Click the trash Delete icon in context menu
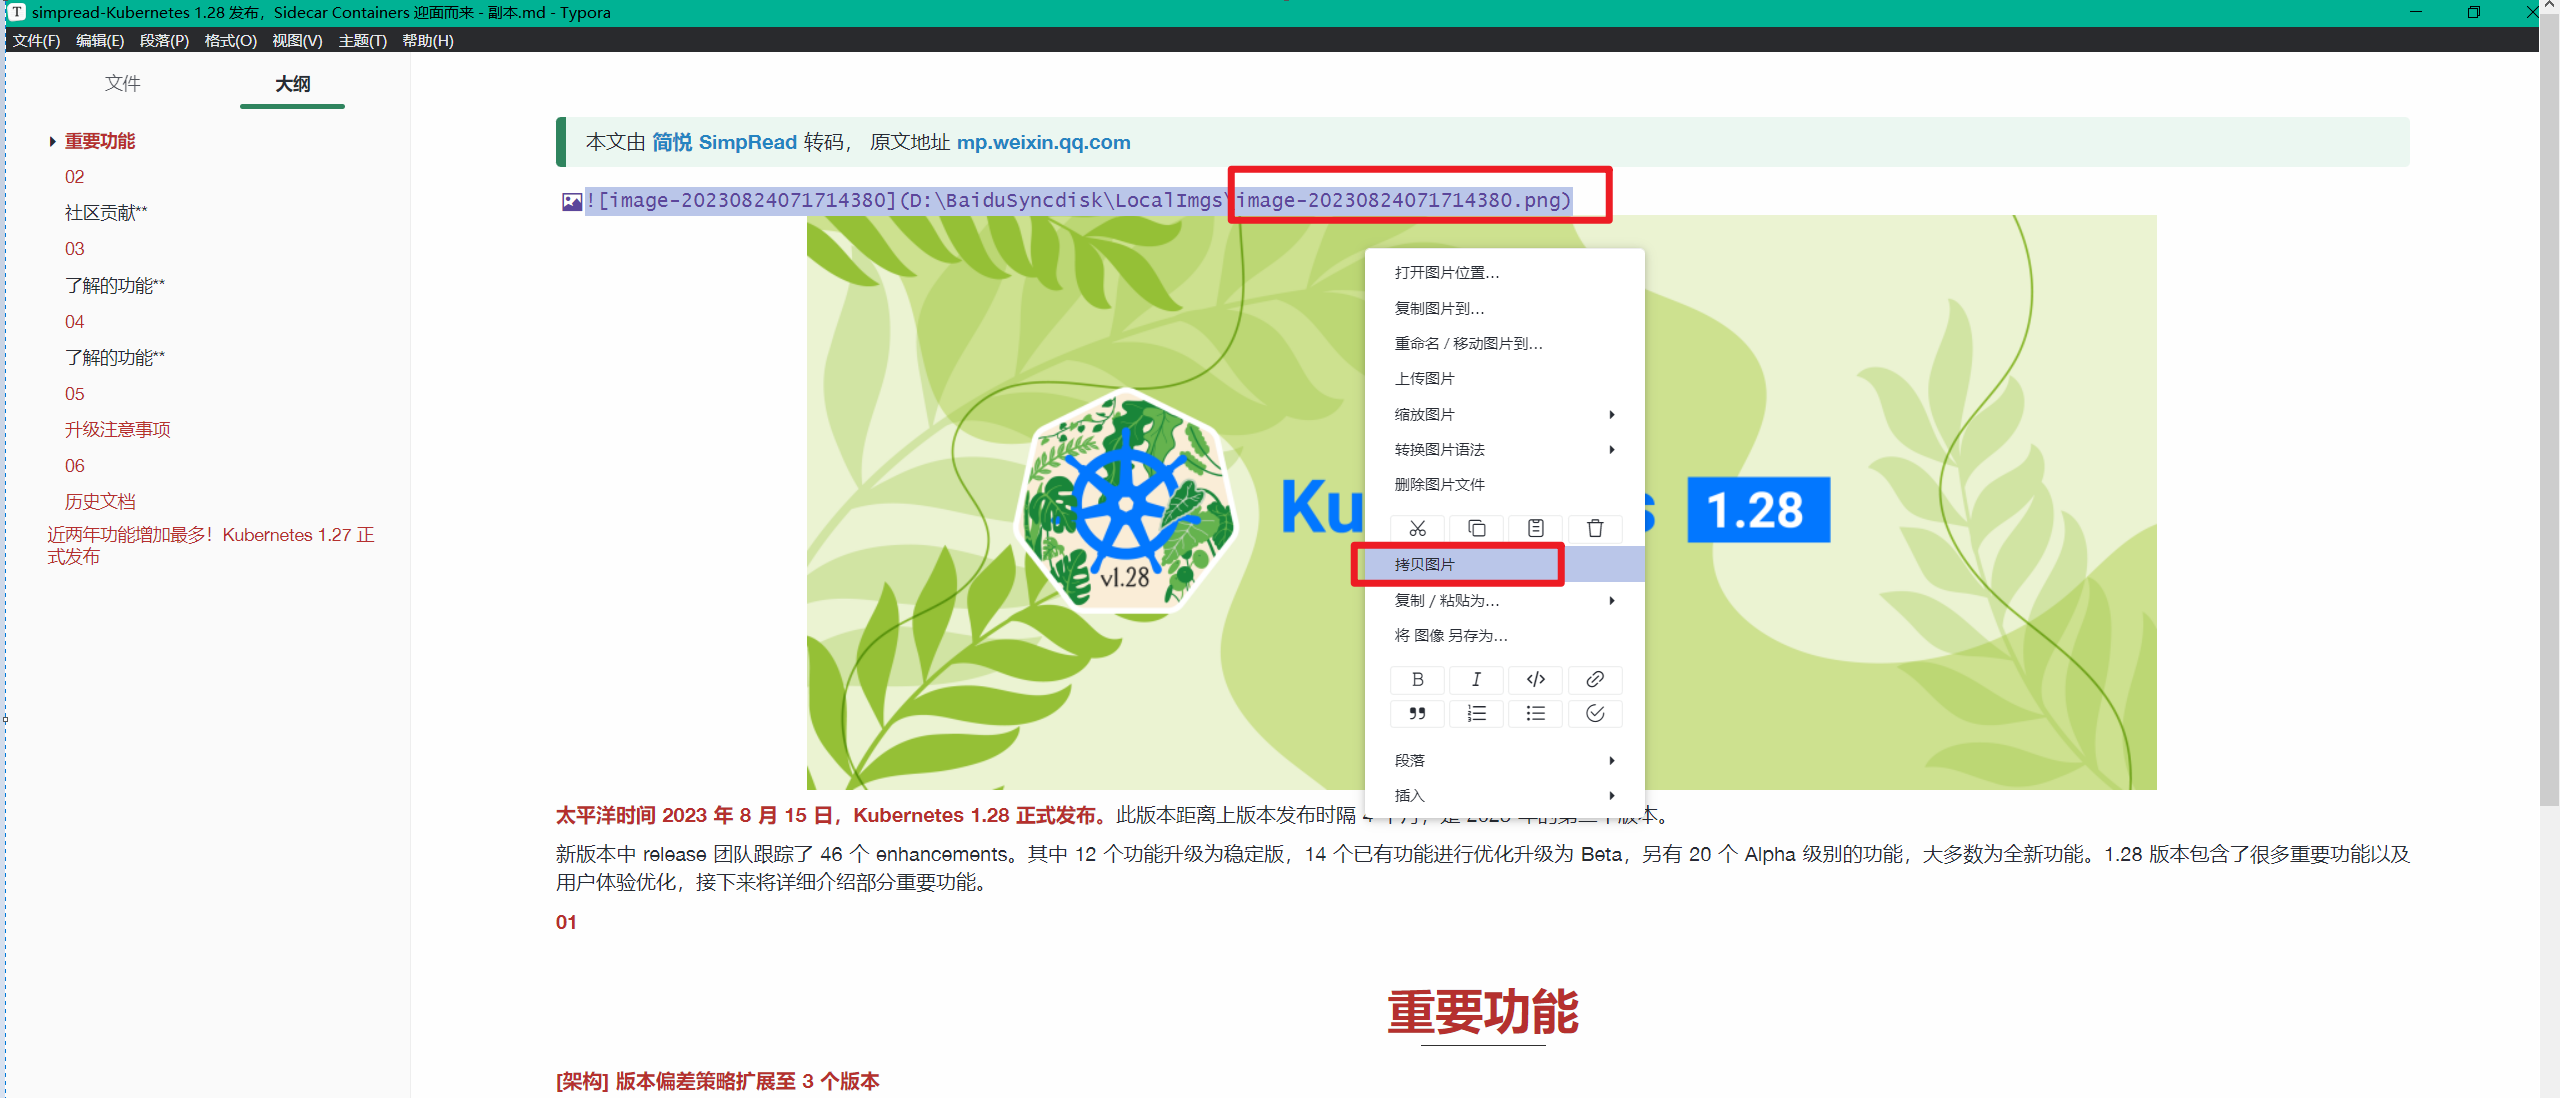Image resolution: width=2560 pixels, height=1098 pixels. (1595, 528)
